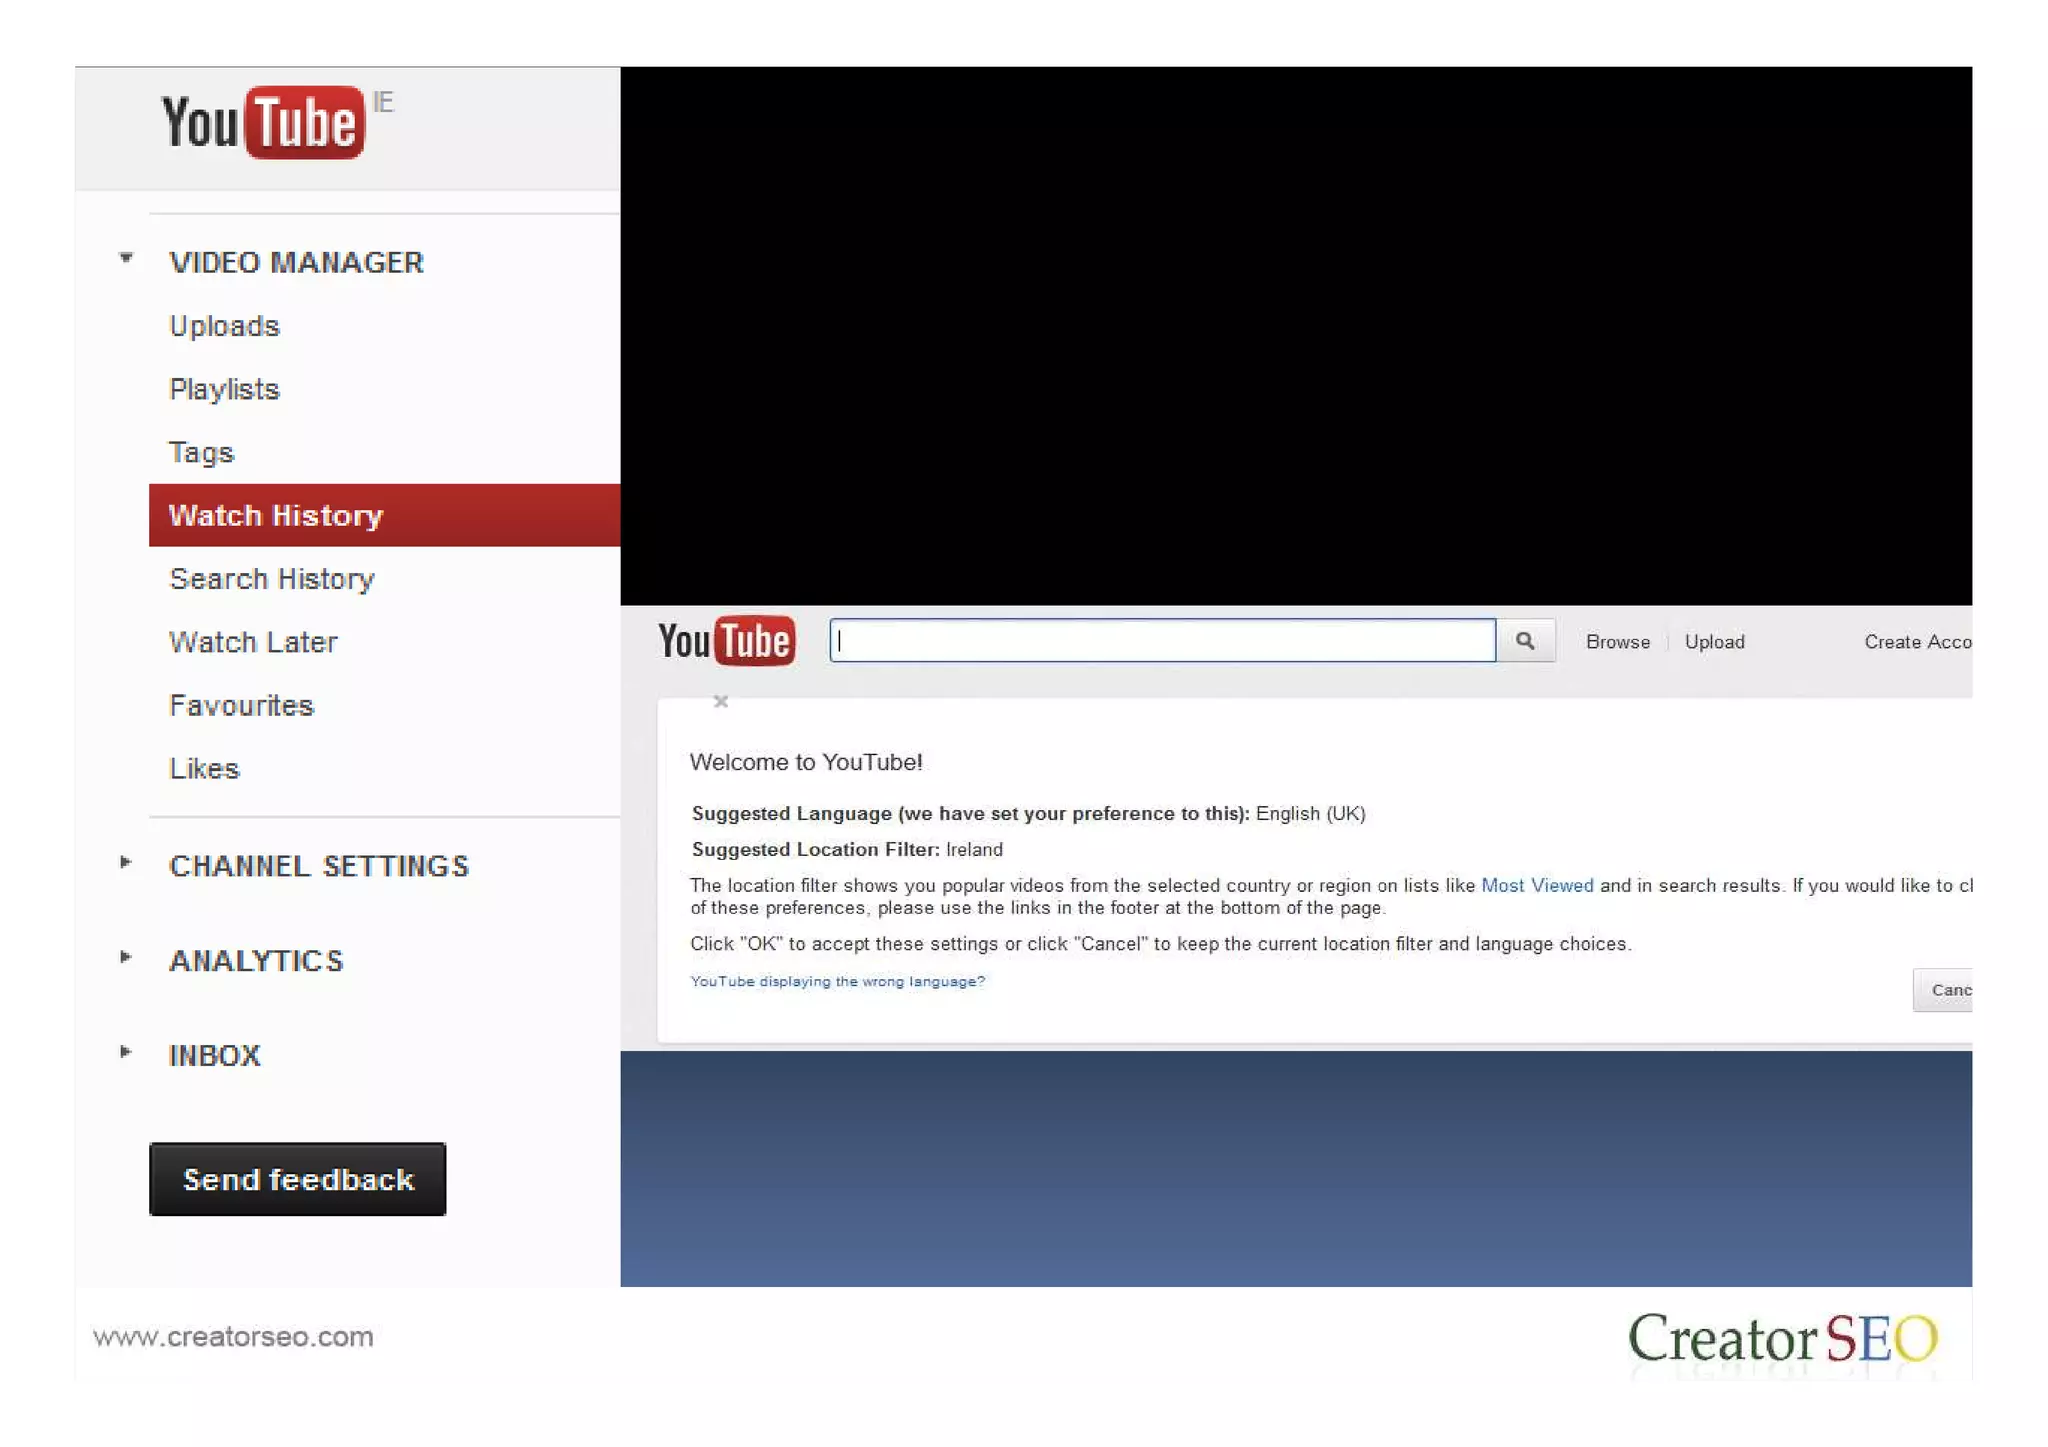Open the Tags page

tap(201, 452)
